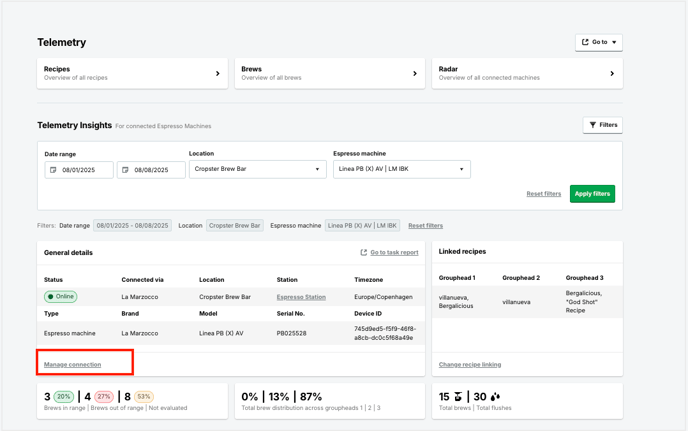This screenshot has height=431, width=688.
Task: Click the external-link icon in the Go to button
Action: [585, 42]
